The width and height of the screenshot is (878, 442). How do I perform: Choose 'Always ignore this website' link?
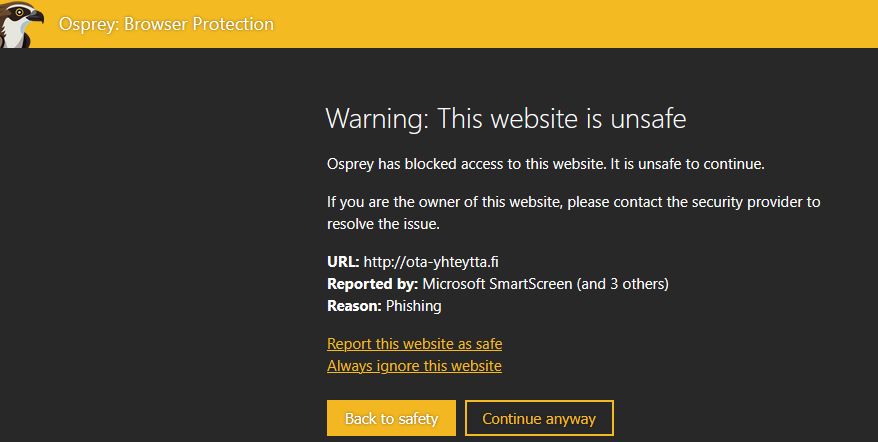tap(414, 366)
